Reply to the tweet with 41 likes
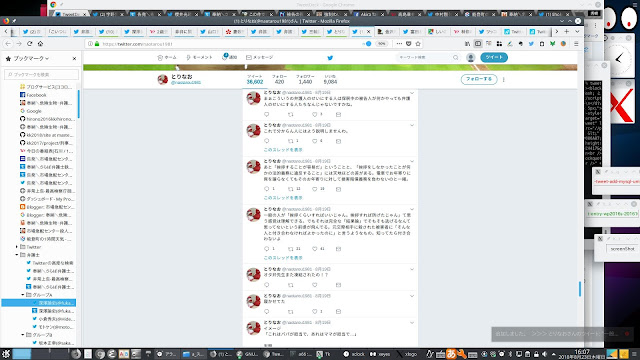 [x=267, y=249]
